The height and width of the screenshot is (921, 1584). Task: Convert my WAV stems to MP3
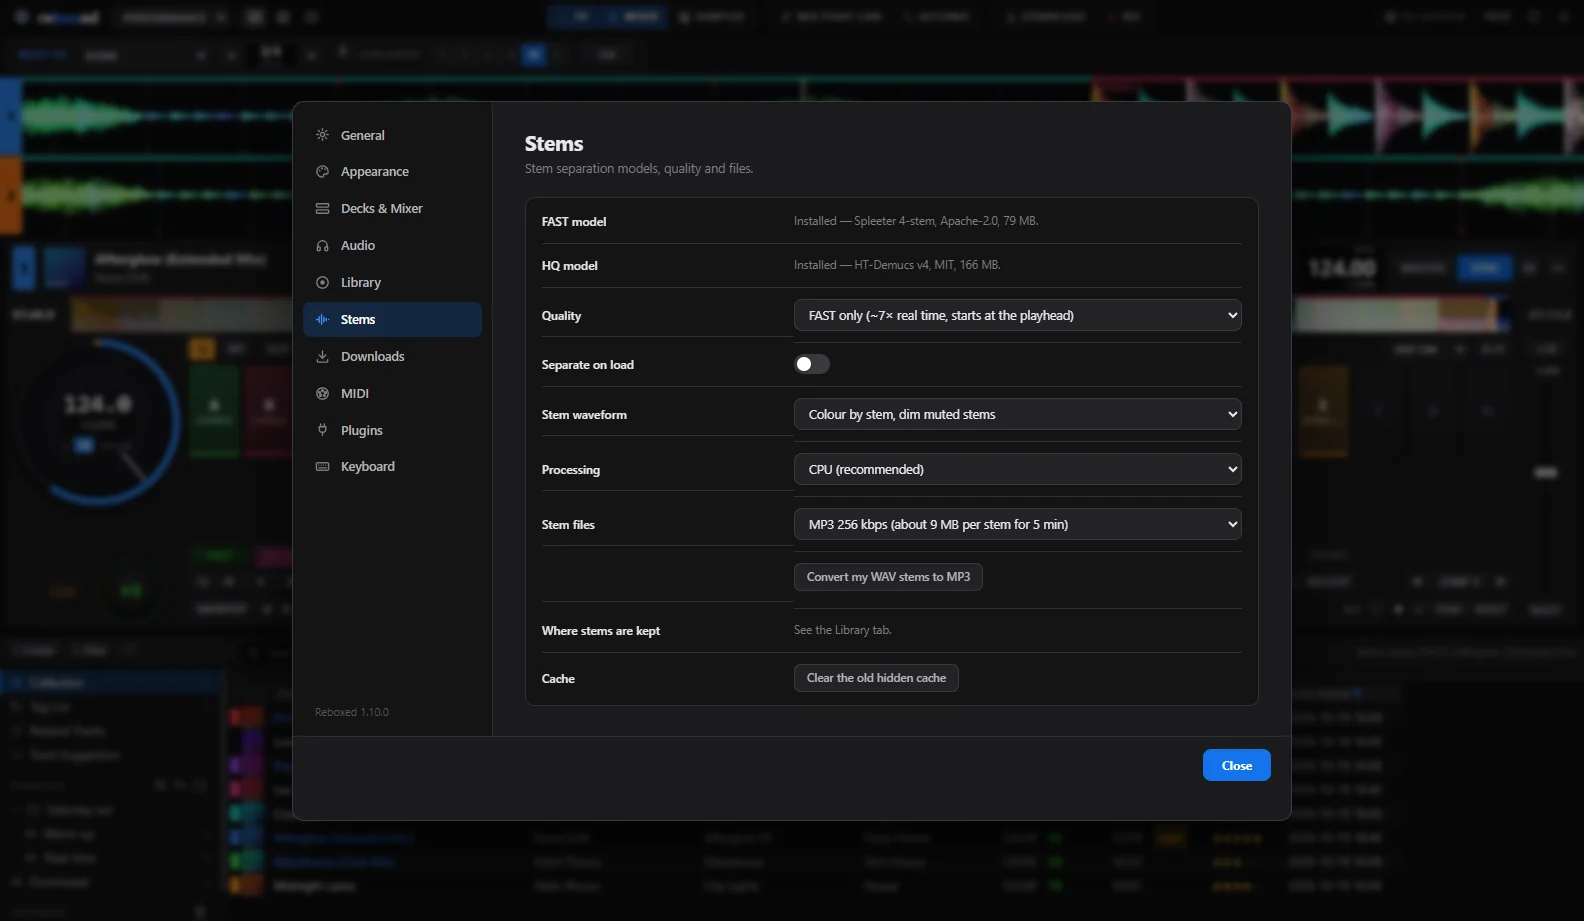(x=888, y=577)
